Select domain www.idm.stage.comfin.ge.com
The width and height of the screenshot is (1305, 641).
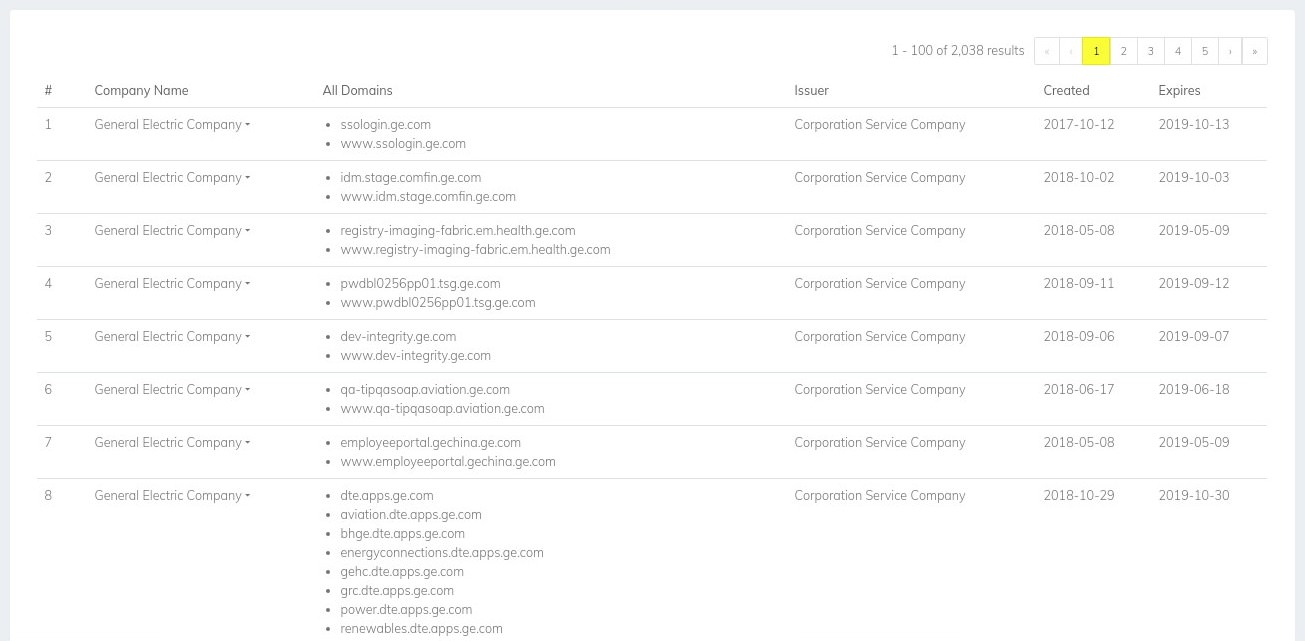[x=428, y=197]
